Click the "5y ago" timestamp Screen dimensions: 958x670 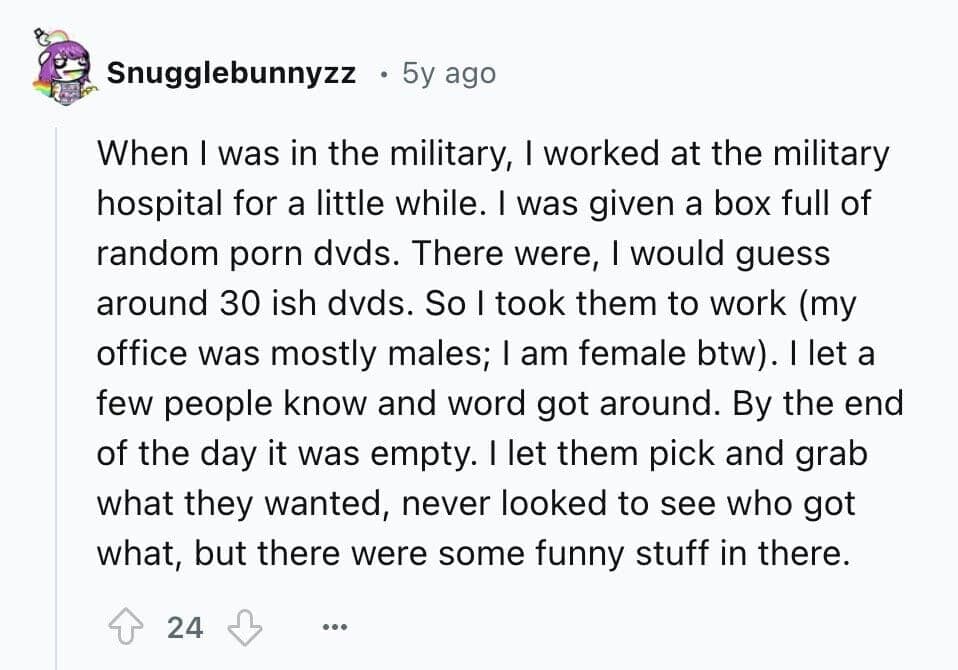448,73
